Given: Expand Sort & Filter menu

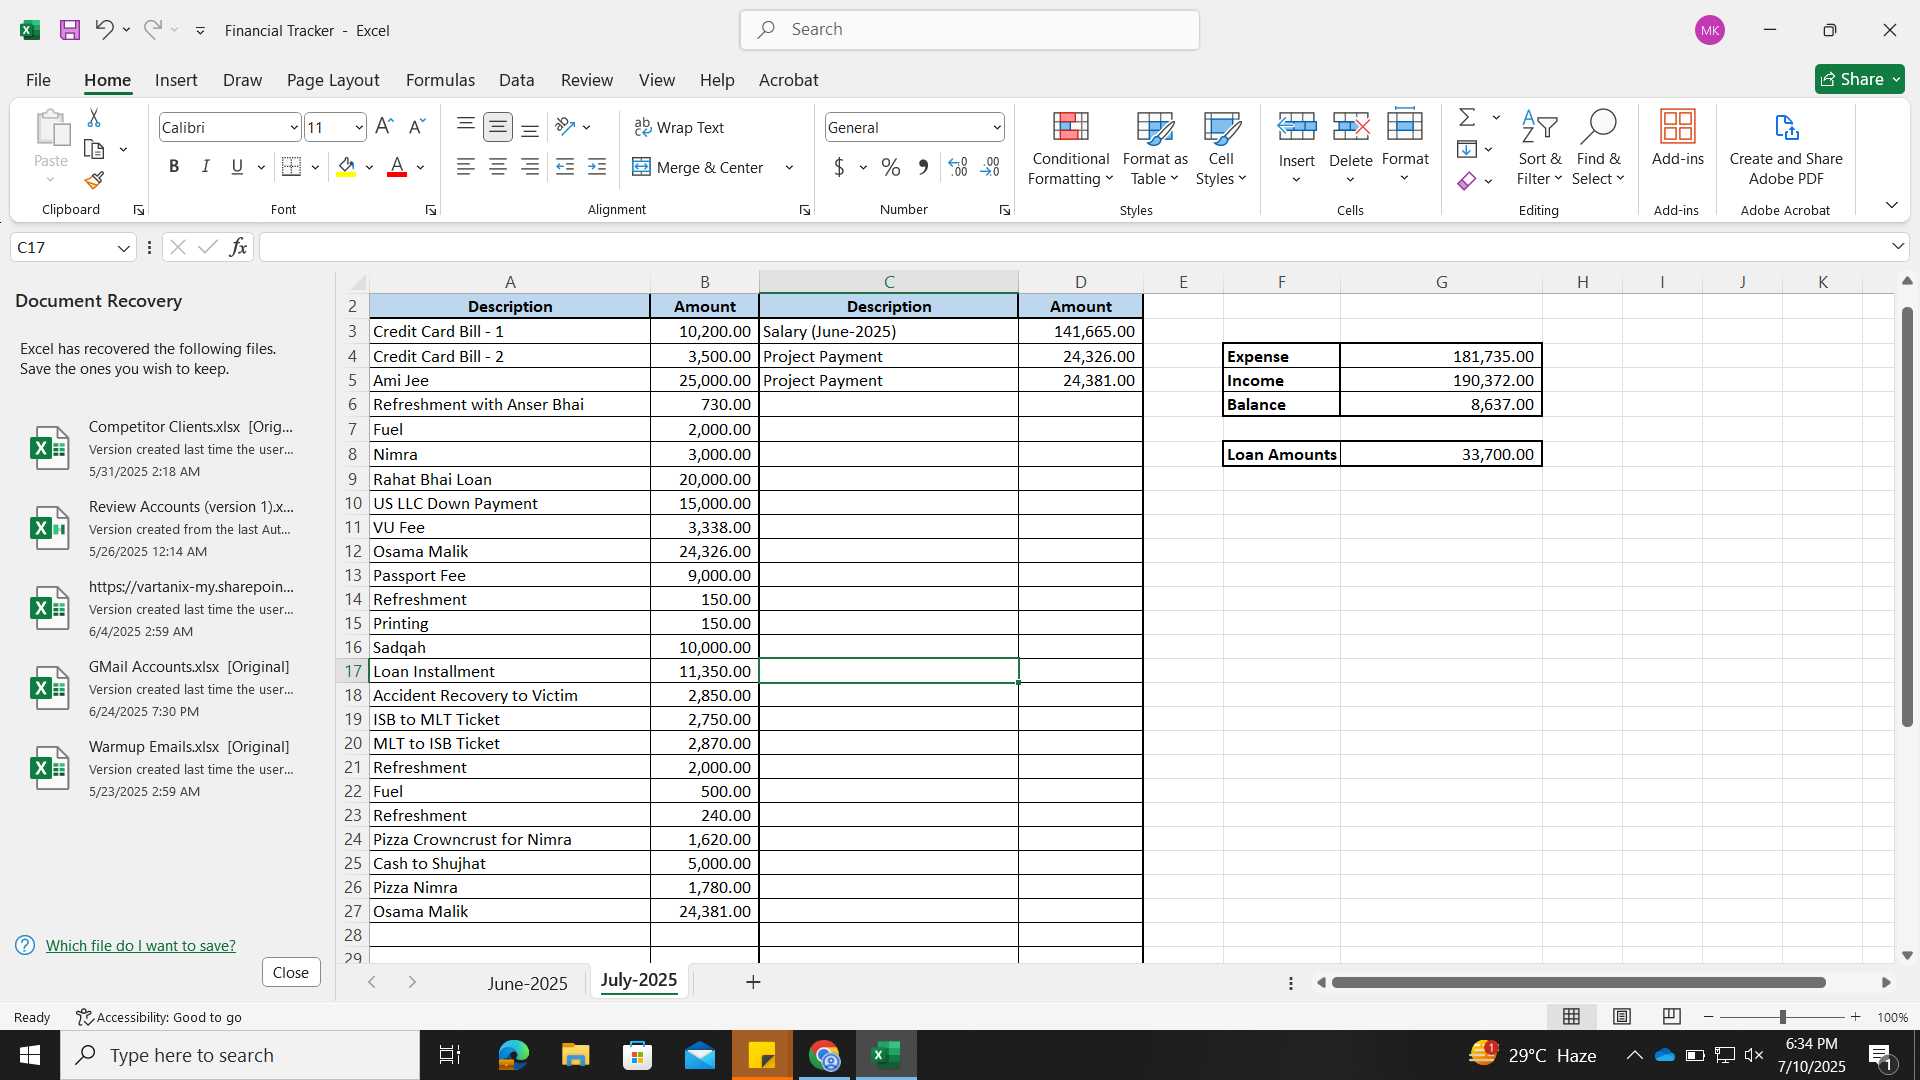Looking at the screenshot, I should click(1539, 148).
